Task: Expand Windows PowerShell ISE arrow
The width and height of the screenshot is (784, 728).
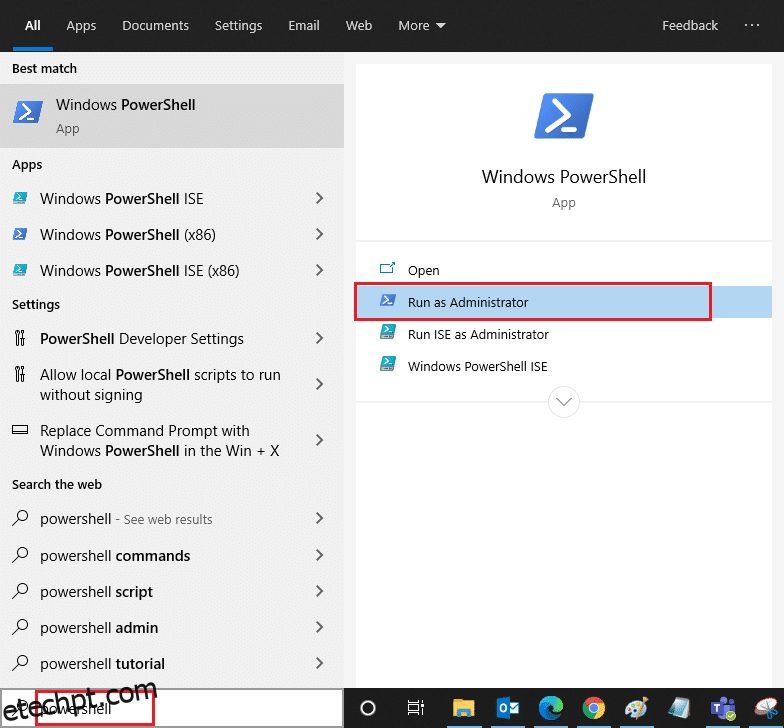Action: pyautogui.click(x=320, y=198)
